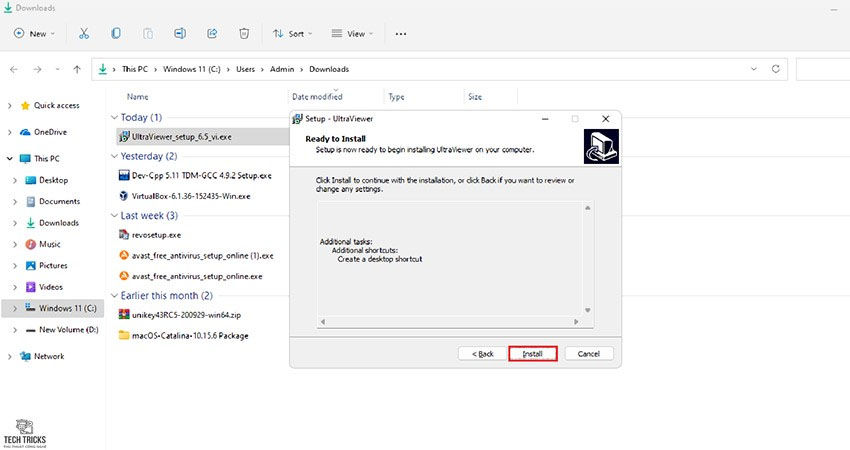This screenshot has height=450, width=850.
Task: Click the Delete trash icon in toolbar
Action: point(244,34)
